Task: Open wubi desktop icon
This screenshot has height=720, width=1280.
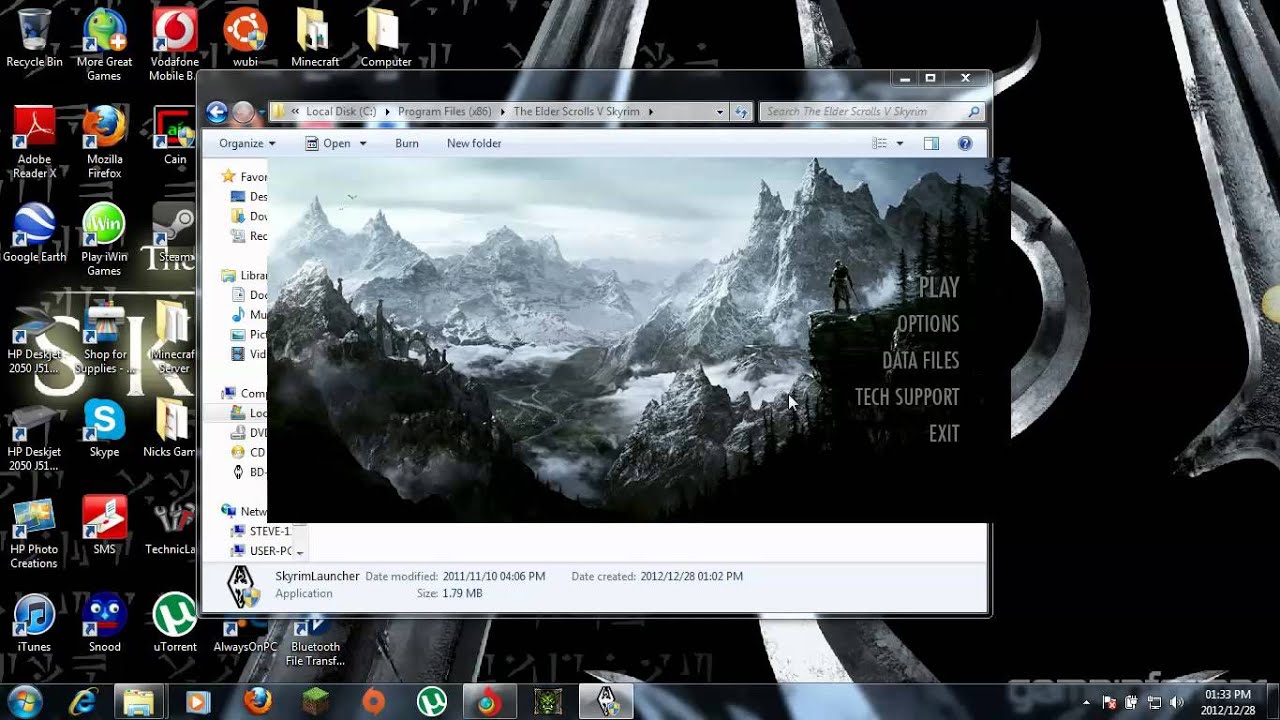Action: [245, 40]
